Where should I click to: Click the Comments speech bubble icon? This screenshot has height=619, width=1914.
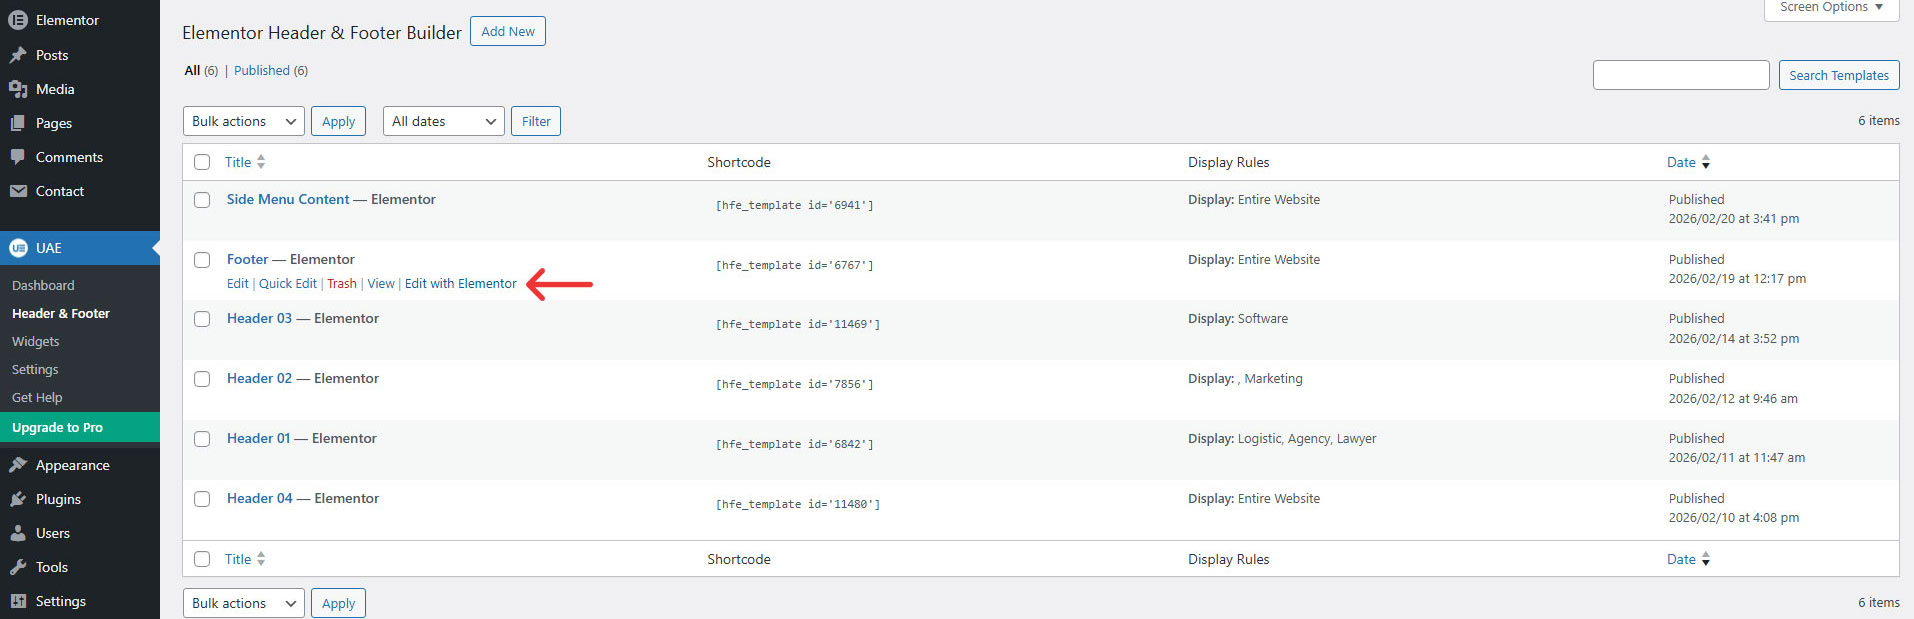pyautogui.click(x=18, y=157)
